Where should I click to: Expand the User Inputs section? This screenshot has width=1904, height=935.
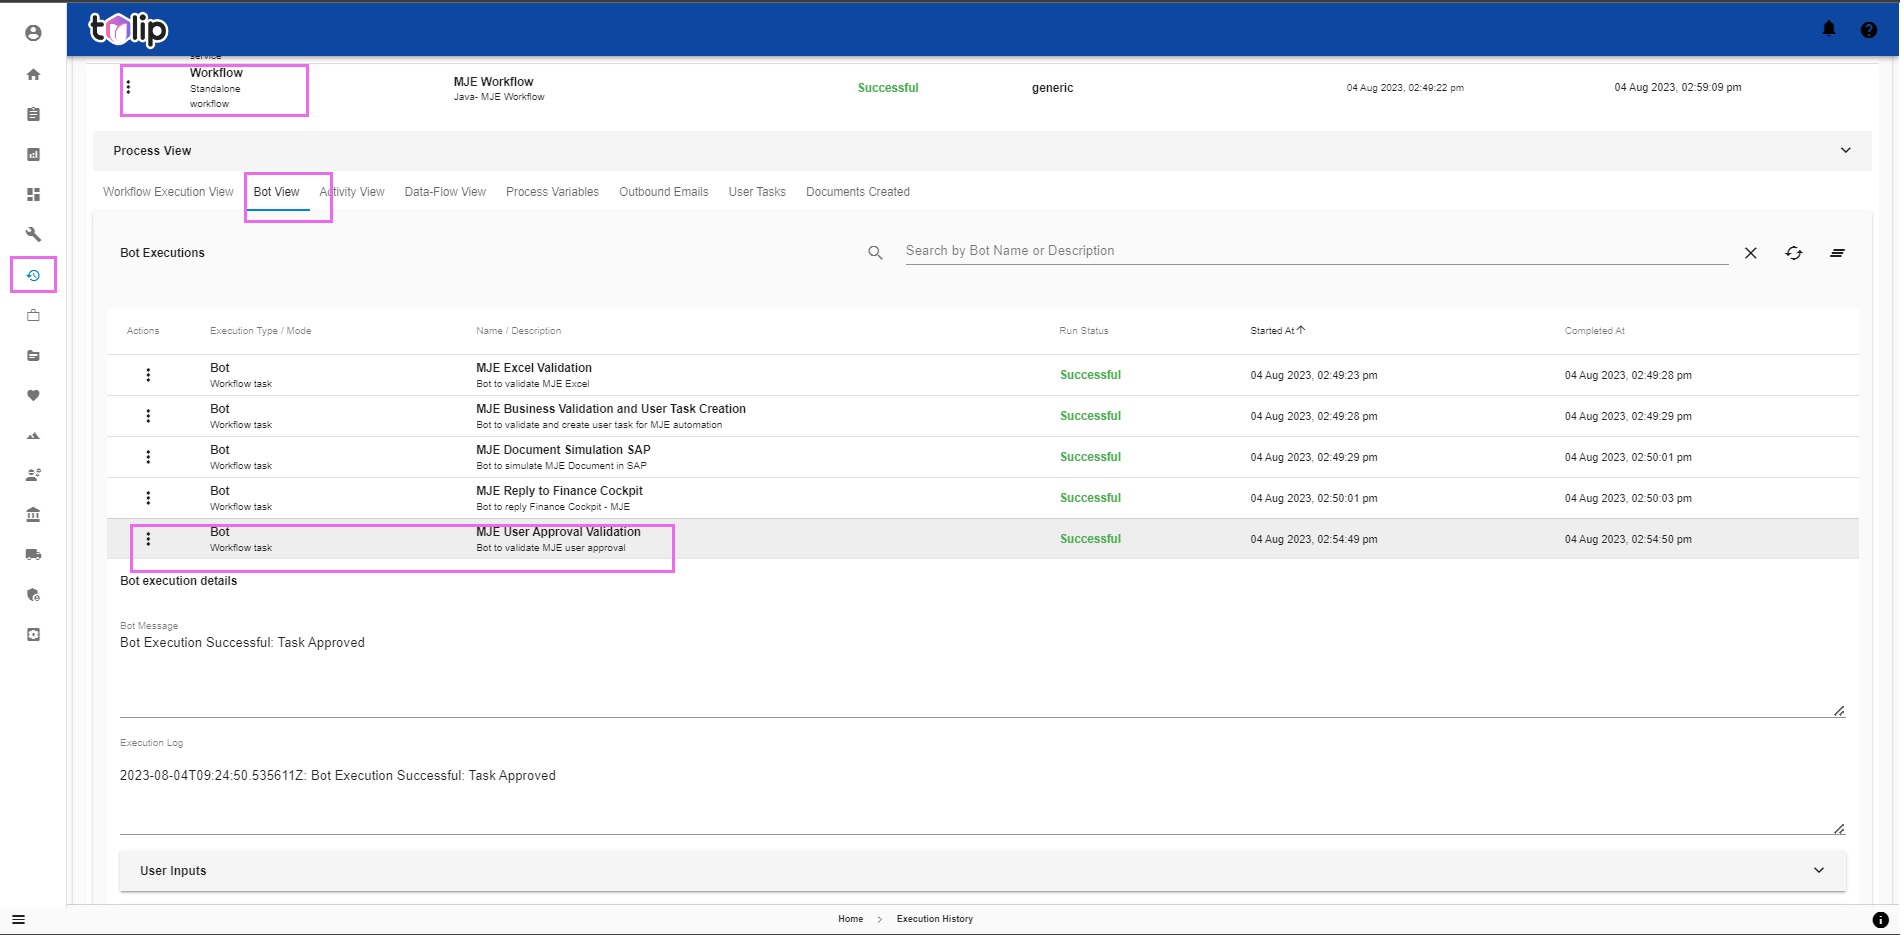[x=982, y=871]
